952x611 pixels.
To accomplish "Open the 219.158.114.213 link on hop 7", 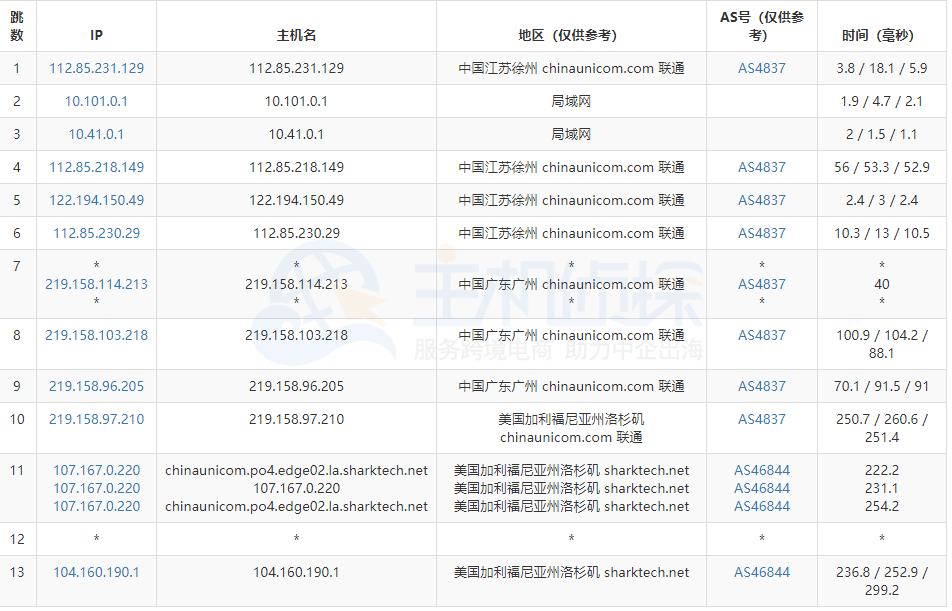I will tap(97, 284).
